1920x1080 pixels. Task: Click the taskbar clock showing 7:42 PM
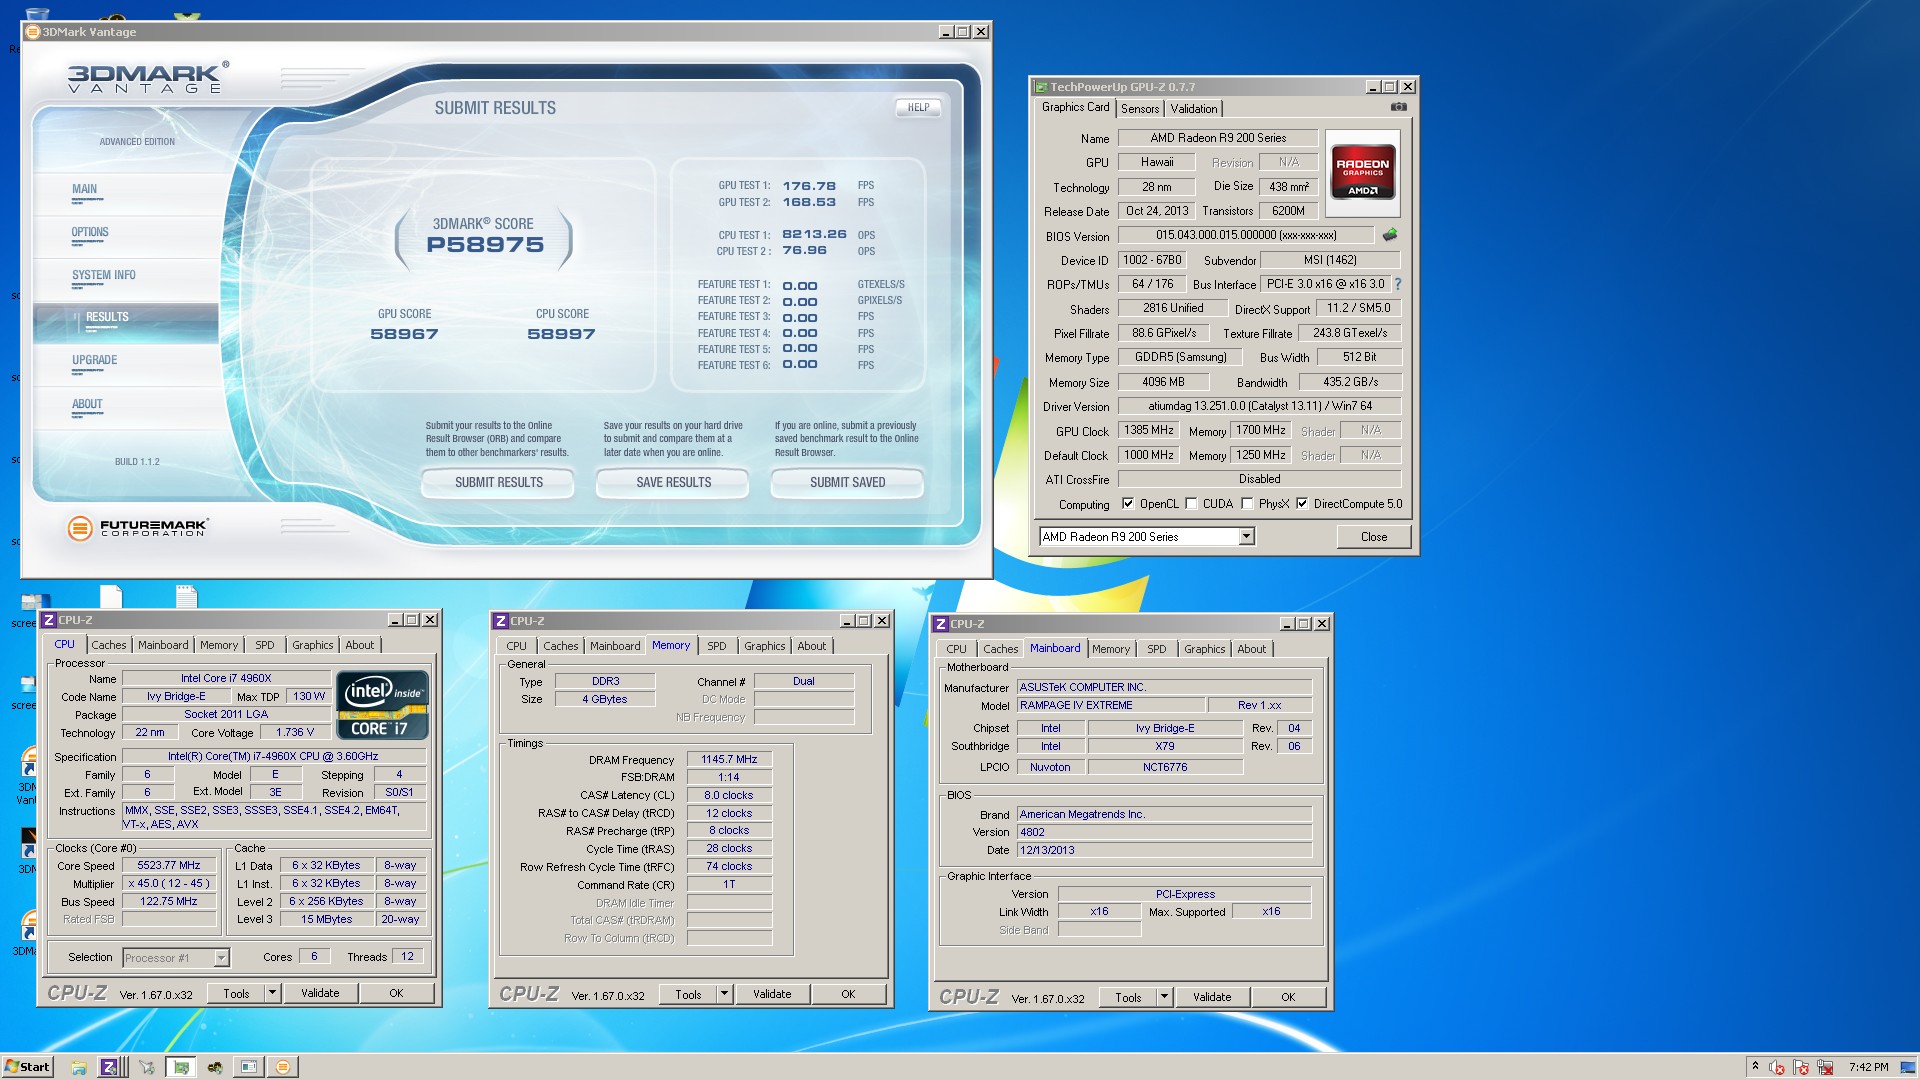click(1869, 1067)
